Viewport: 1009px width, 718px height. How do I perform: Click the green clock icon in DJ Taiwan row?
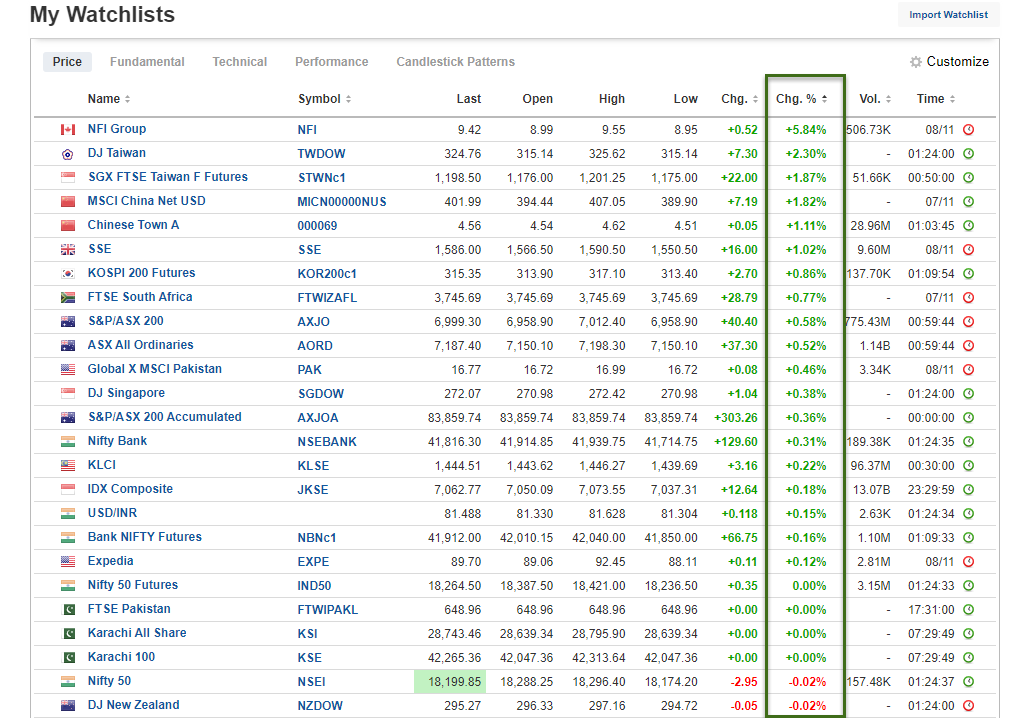[x=968, y=154]
